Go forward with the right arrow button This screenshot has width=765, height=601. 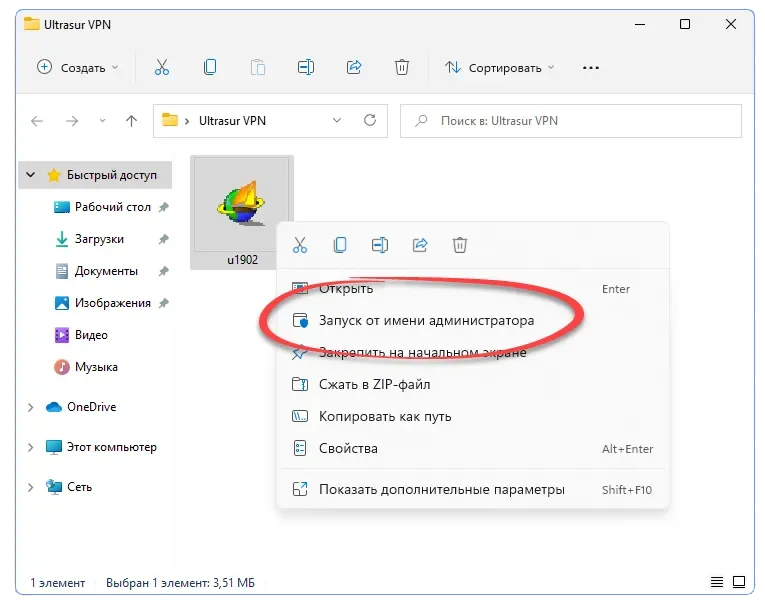point(72,120)
